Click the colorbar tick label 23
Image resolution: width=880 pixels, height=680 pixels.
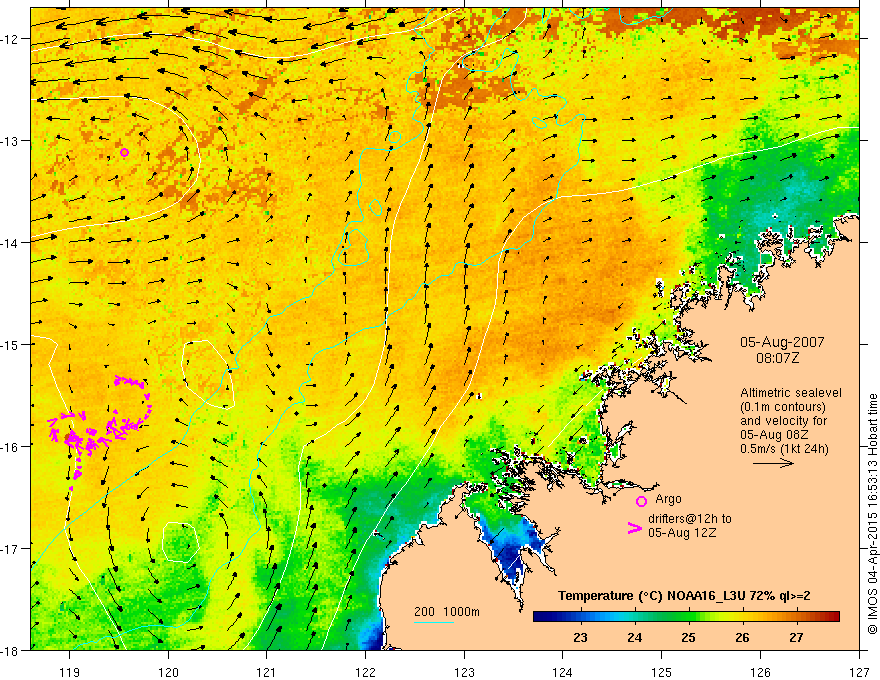click(x=580, y=637)
